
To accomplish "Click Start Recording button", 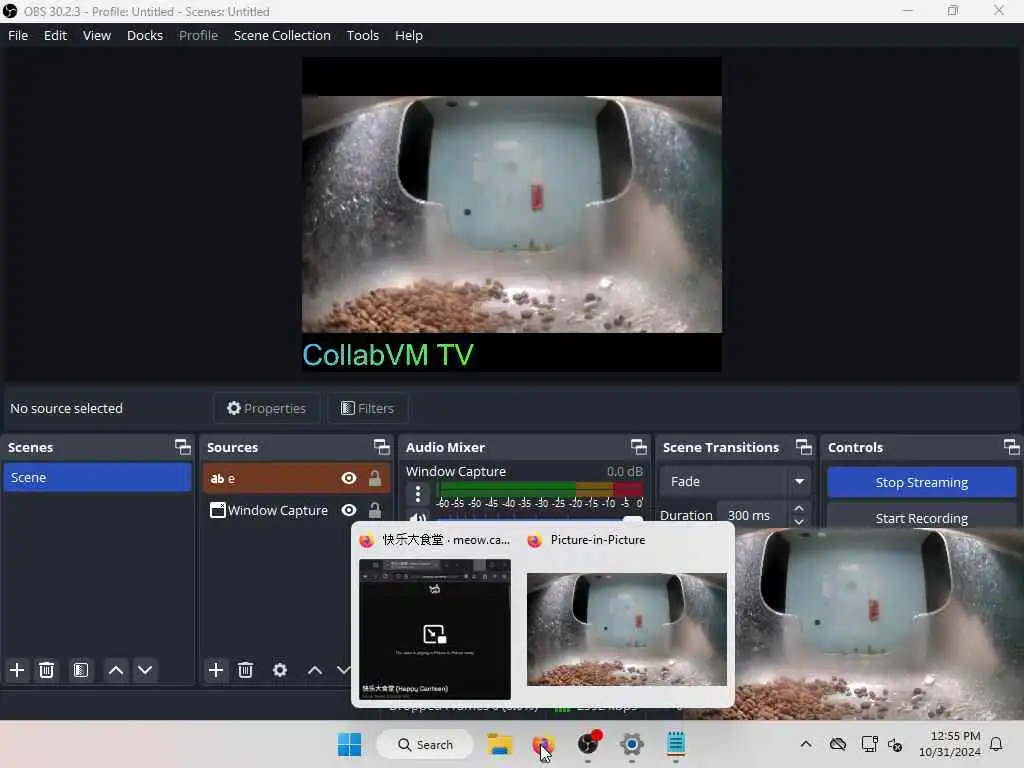I will [921, 518].
